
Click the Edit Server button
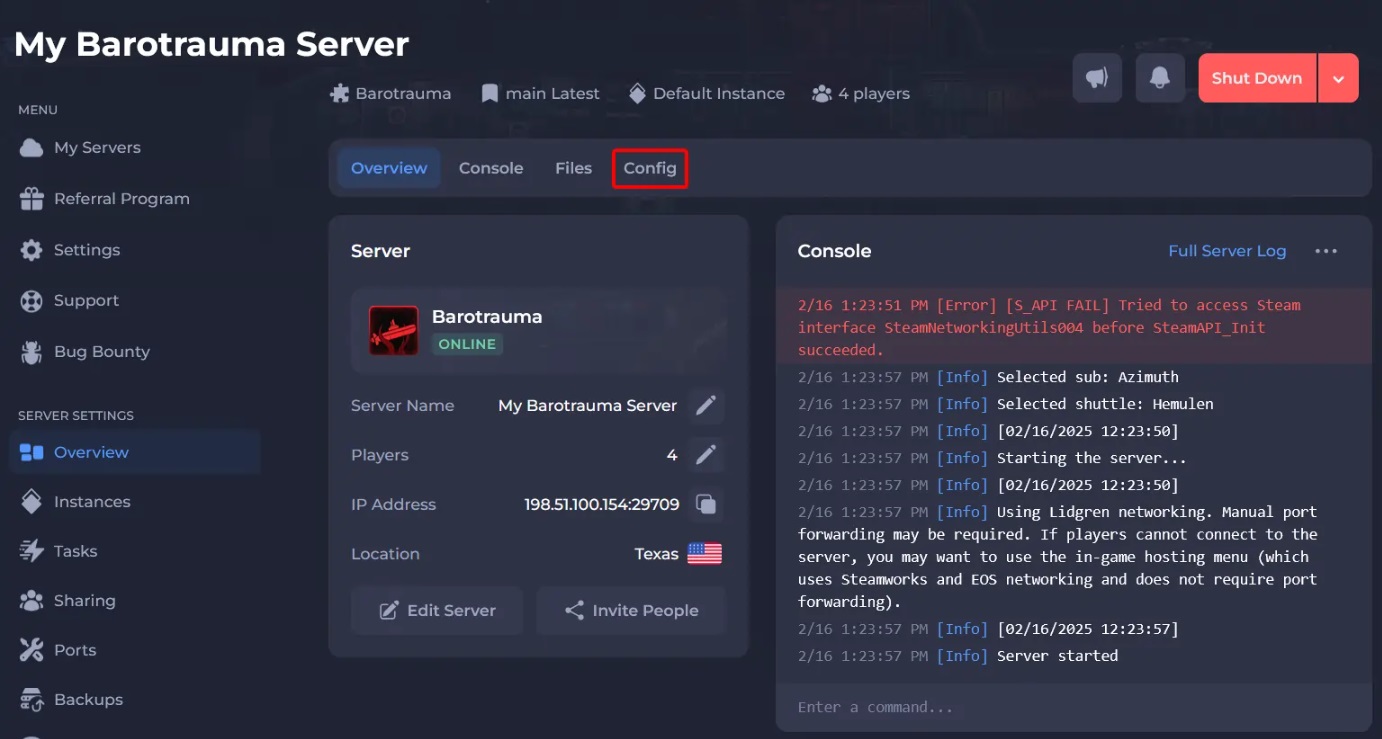pos(437,611)
